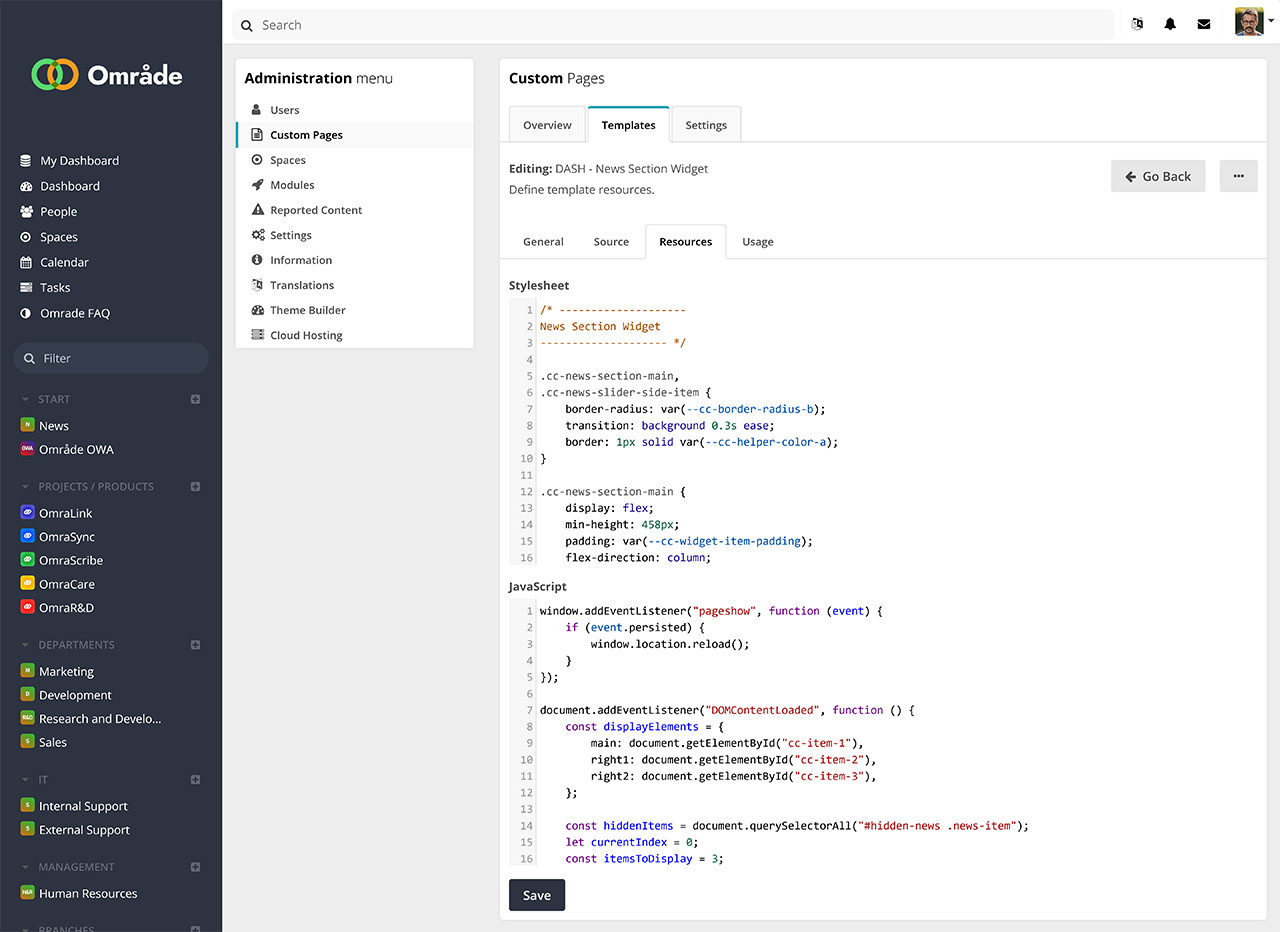Click the language translate icon in top bar

click(1137, 25)
